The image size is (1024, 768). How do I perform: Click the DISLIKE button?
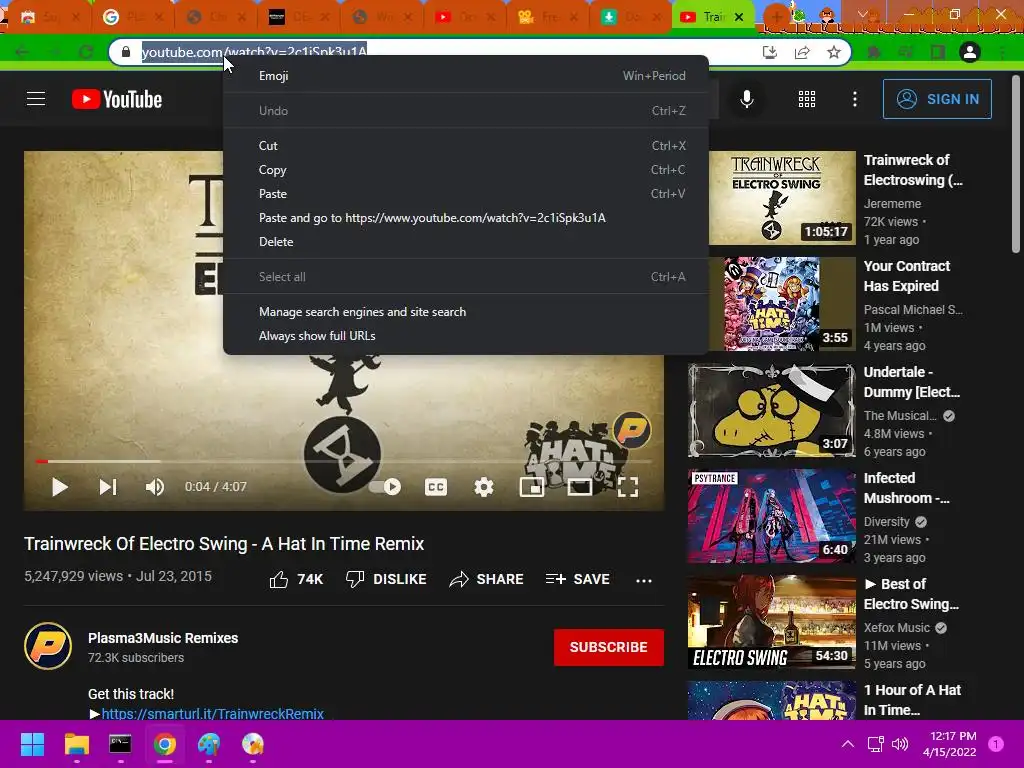(386, 579)
